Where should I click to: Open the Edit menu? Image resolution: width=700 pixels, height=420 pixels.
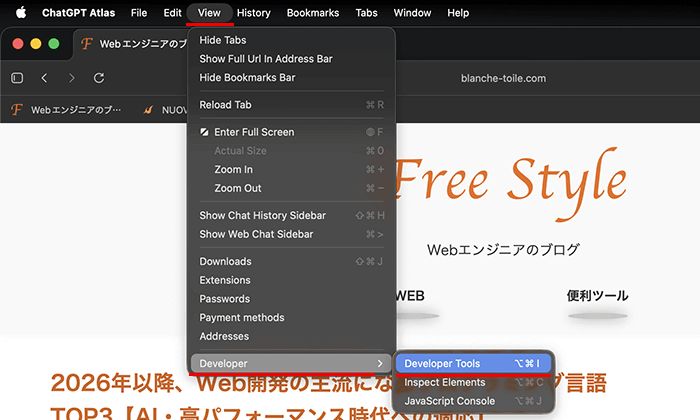click(x=172, y=13)
